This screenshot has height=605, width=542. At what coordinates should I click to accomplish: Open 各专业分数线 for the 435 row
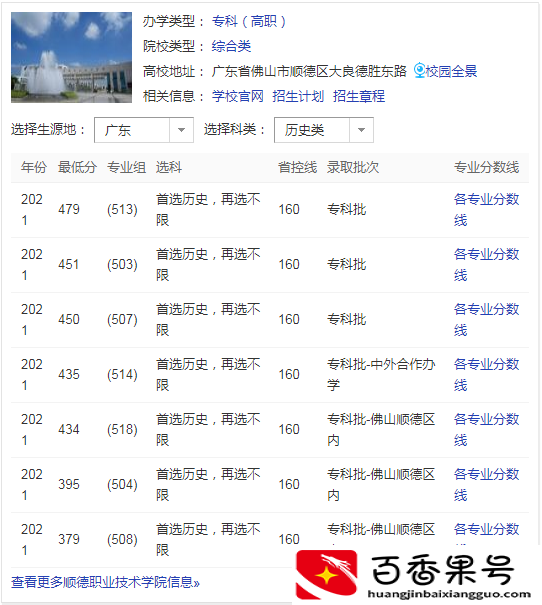click(x=486, y=375)
